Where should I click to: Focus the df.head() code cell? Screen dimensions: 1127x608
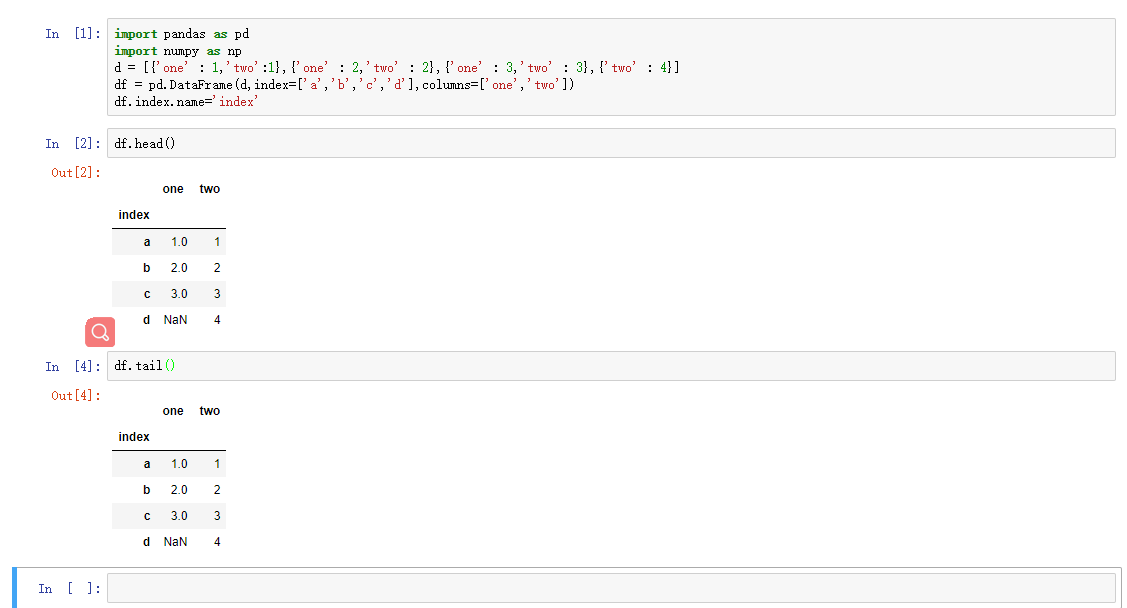click(610, 143)
